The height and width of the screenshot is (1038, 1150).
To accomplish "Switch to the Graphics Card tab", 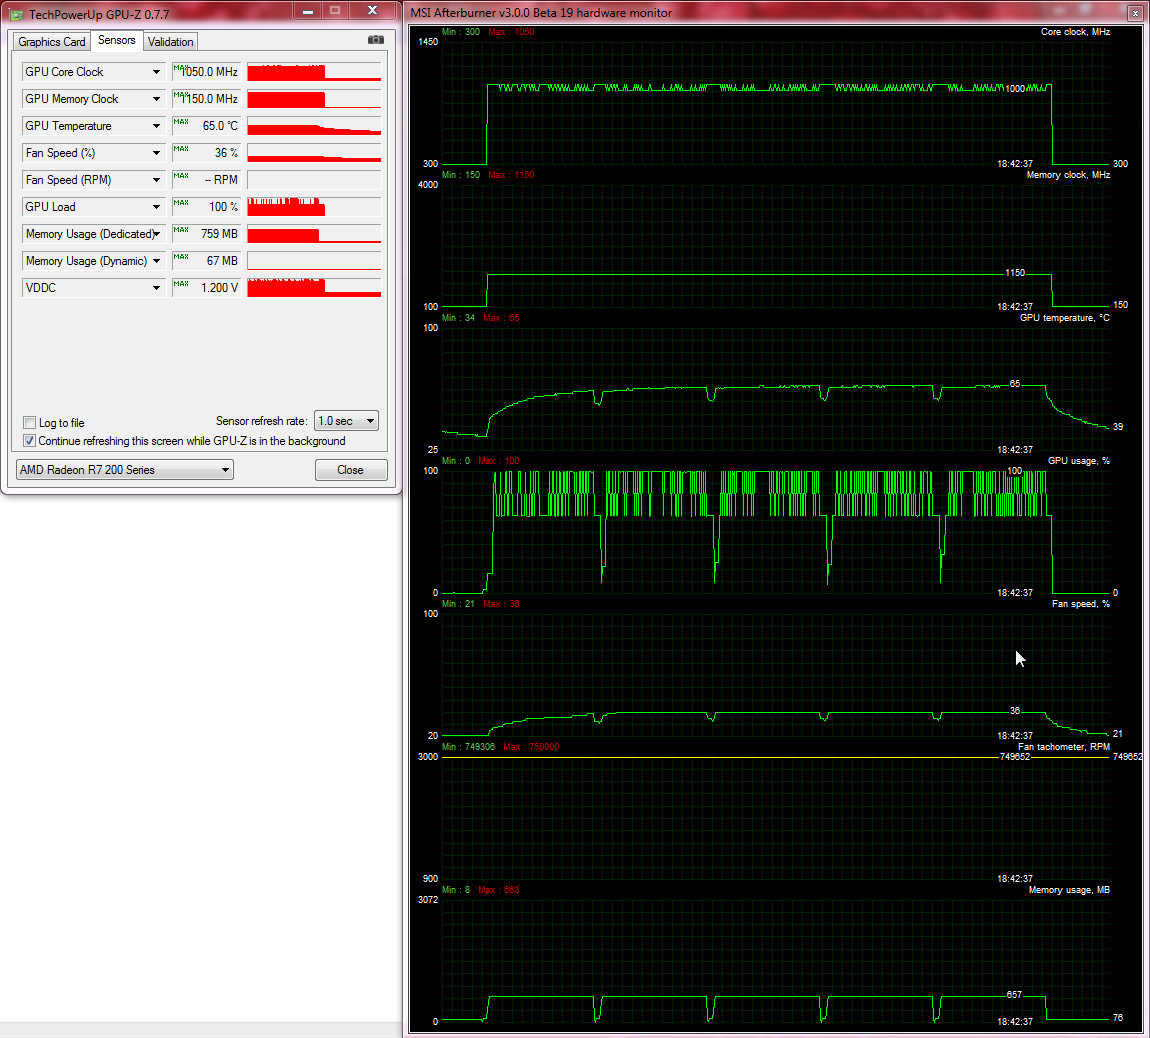I will pos(51,42).
